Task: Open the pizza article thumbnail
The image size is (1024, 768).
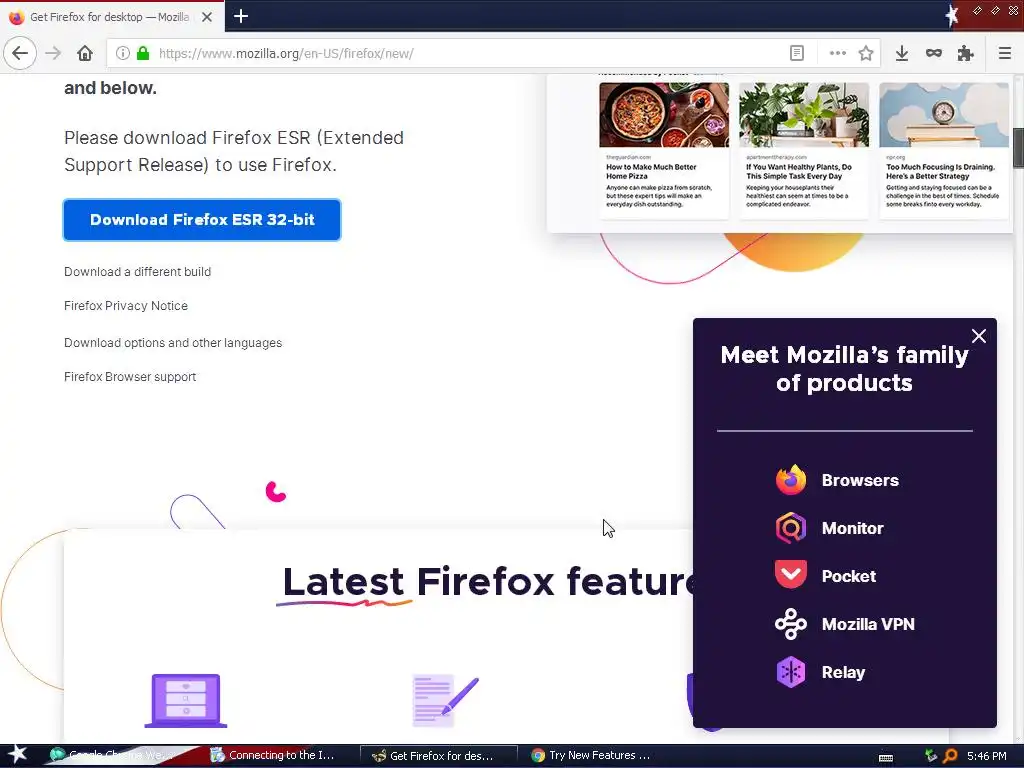Action: click(664, 114)
